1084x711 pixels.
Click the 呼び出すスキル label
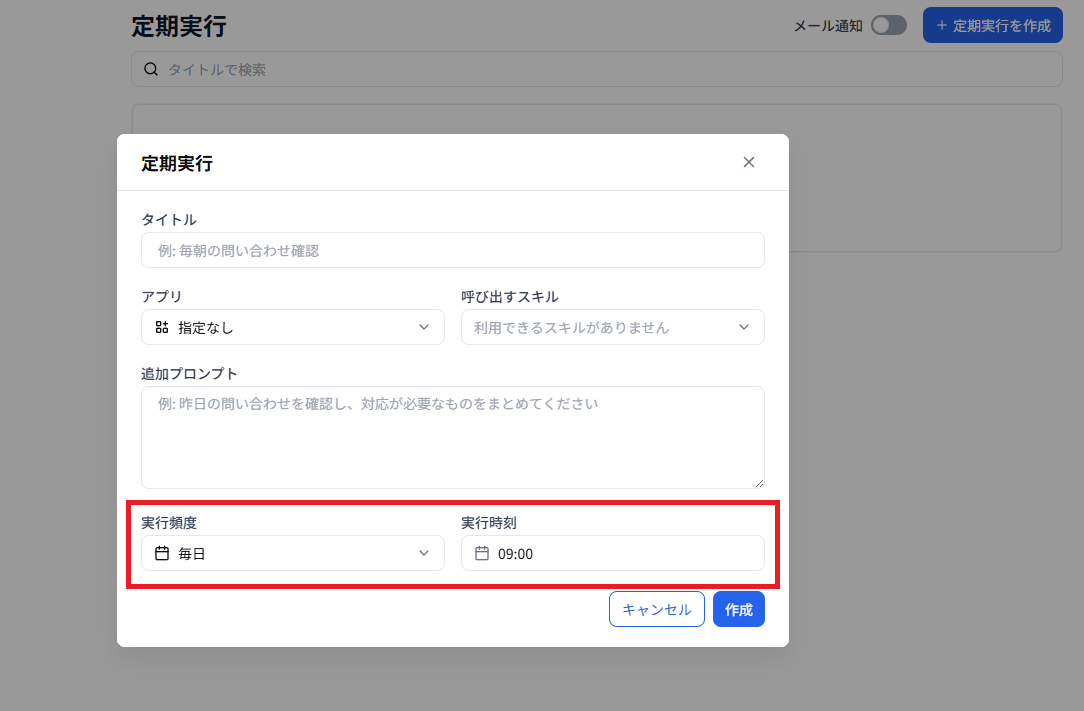pyautogui.click(x=510, y=297)
